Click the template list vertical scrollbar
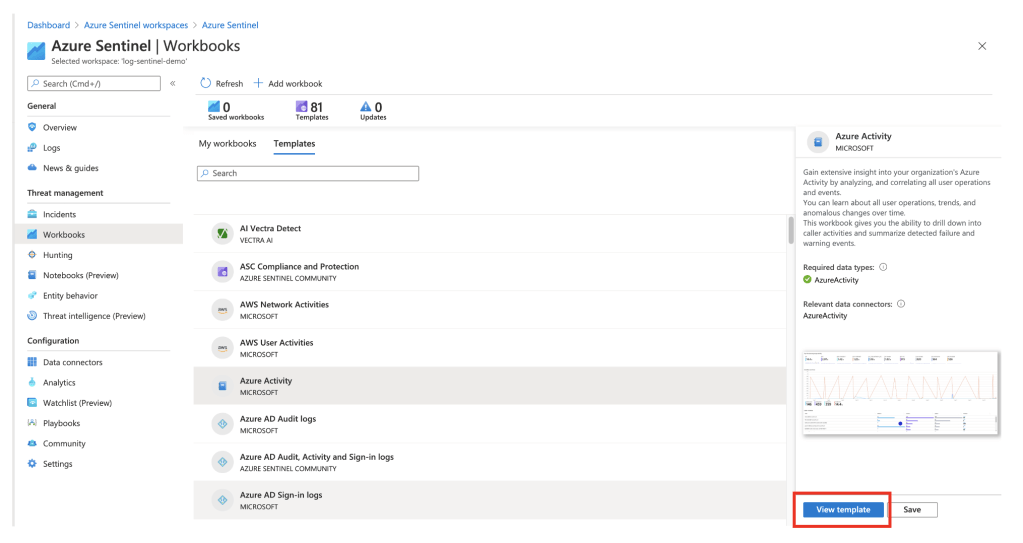Screen dimensions: 1023x543 790,232
